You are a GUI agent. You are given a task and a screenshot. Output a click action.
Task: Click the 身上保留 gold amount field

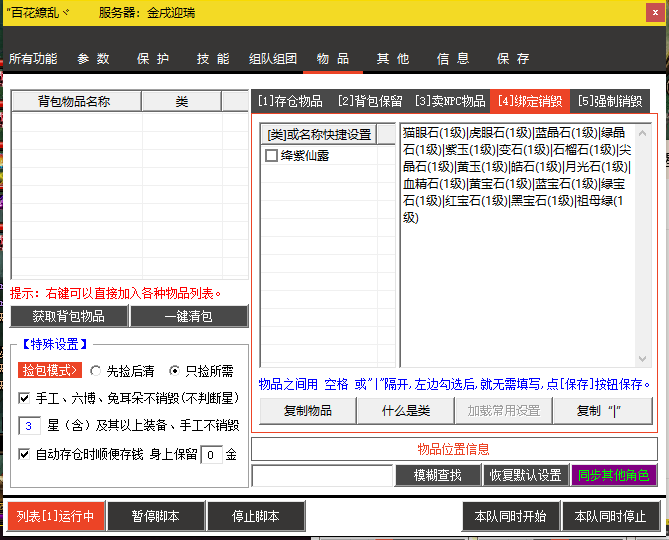tap(211, 455)
